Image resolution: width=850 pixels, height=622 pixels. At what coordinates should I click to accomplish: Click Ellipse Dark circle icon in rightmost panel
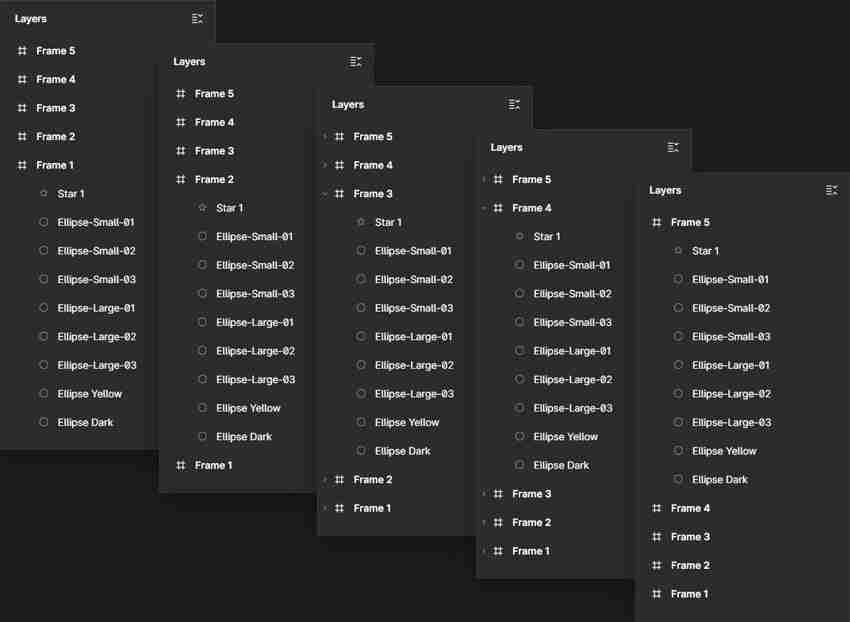tap(678, 479)
